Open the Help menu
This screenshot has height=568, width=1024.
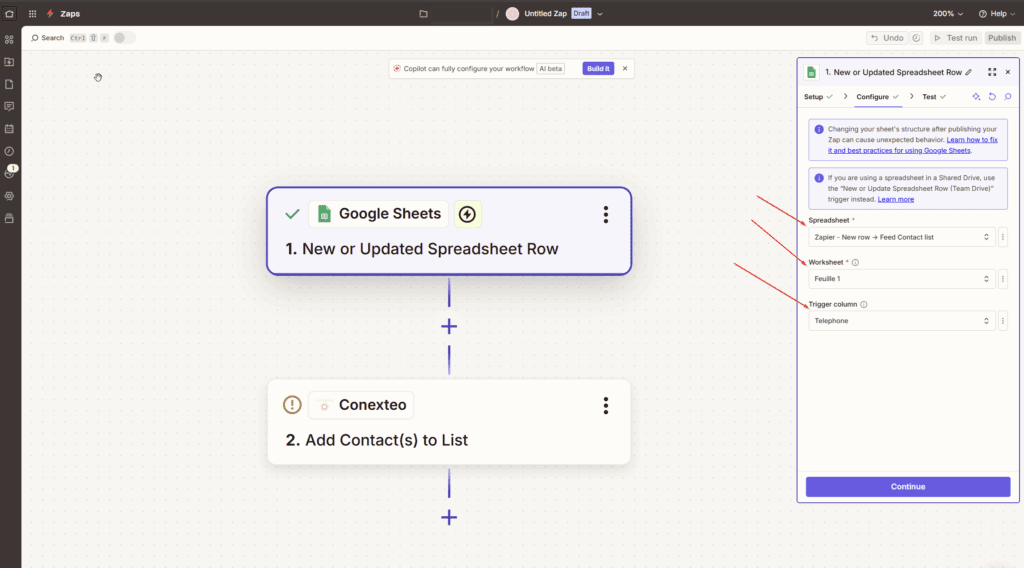(997, 14)
